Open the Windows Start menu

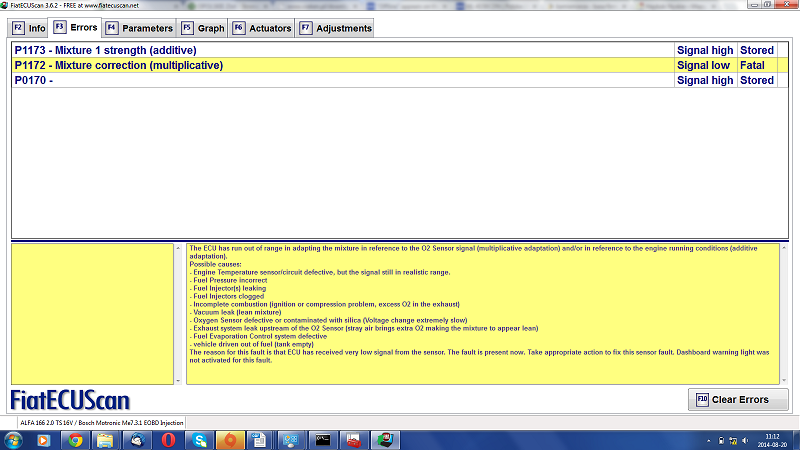(13, 440)
